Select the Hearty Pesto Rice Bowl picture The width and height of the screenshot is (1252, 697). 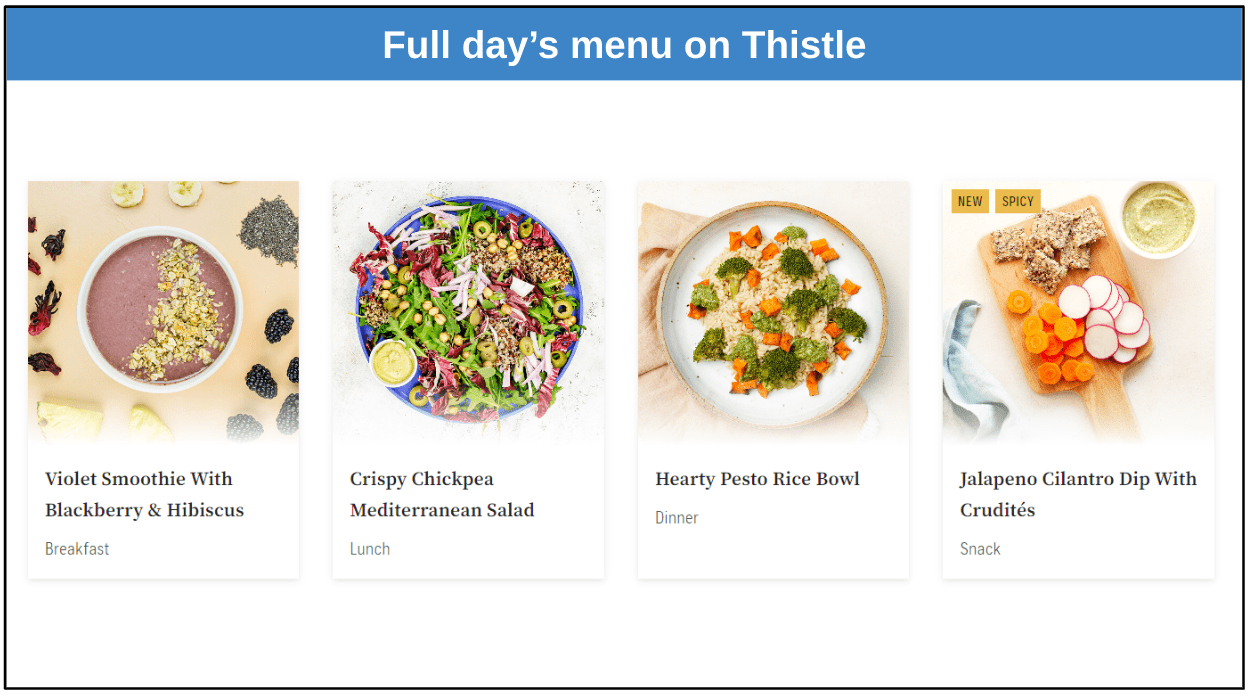773,311
